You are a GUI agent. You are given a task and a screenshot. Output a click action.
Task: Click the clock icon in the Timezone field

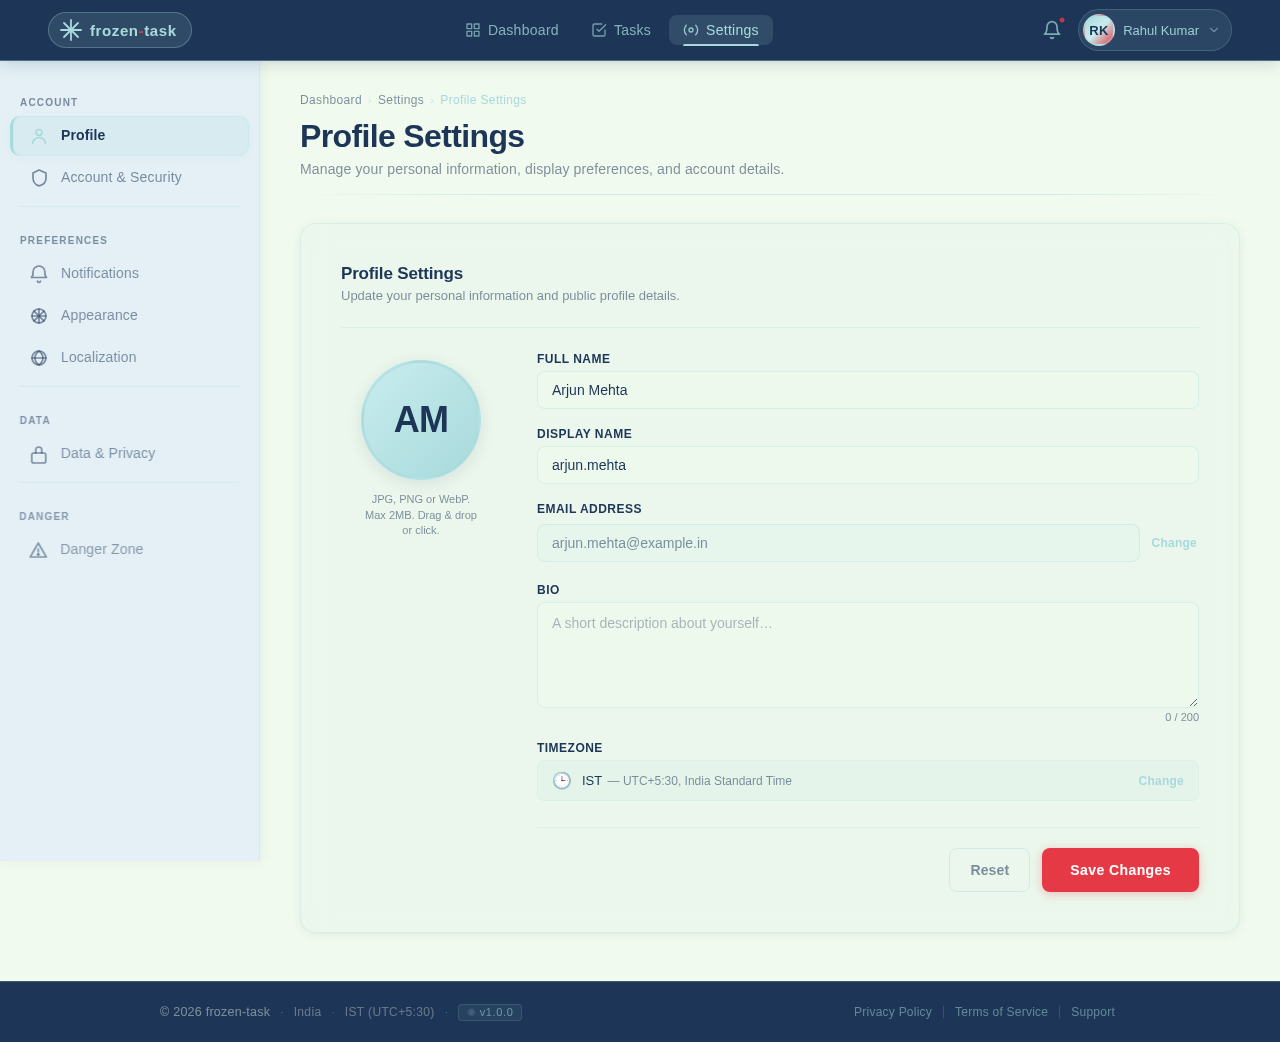click(562, 780)
